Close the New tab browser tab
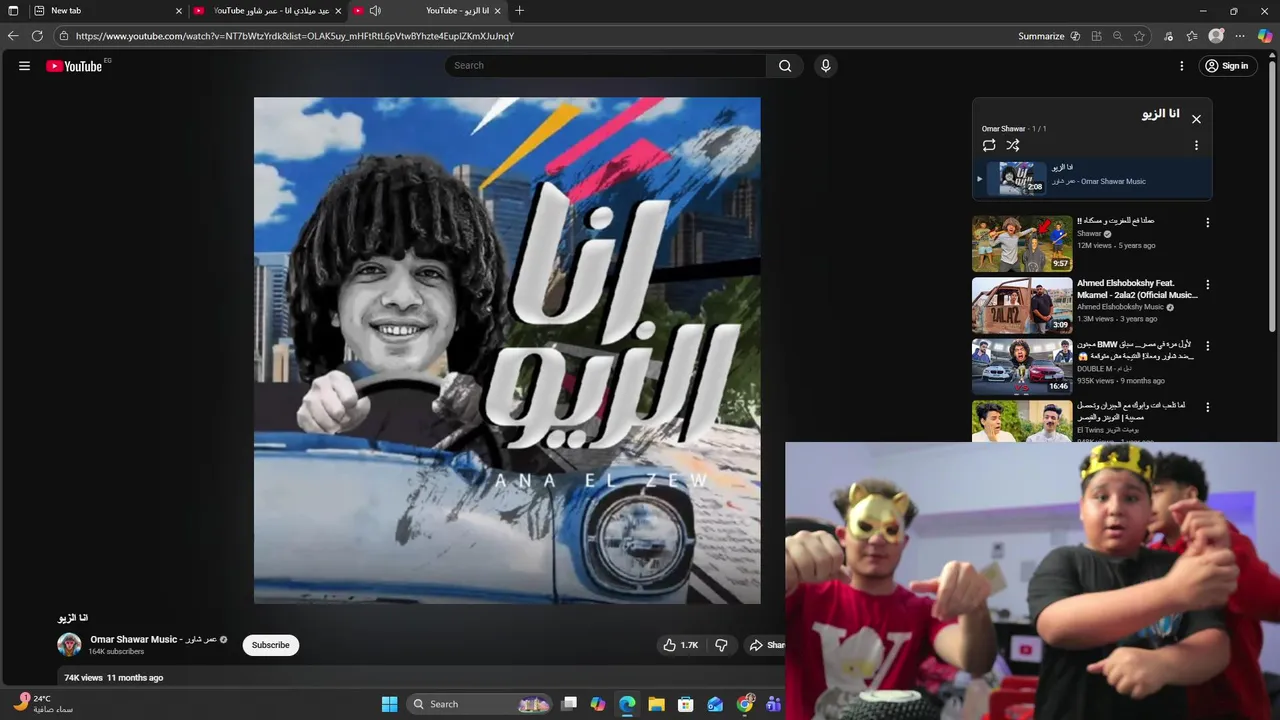This screenshot has width=1280, height=720. [x=179, y=11]
